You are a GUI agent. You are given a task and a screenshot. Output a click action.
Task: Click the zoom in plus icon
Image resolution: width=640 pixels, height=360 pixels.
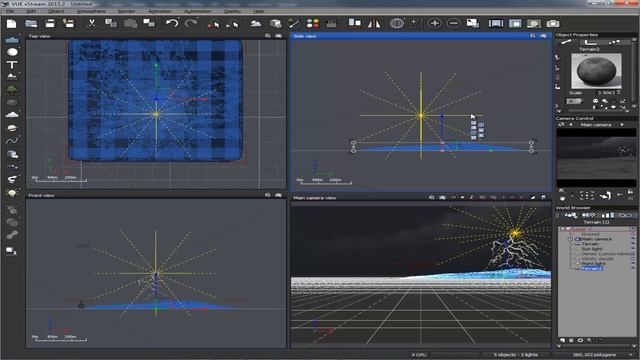pos(435,23)
